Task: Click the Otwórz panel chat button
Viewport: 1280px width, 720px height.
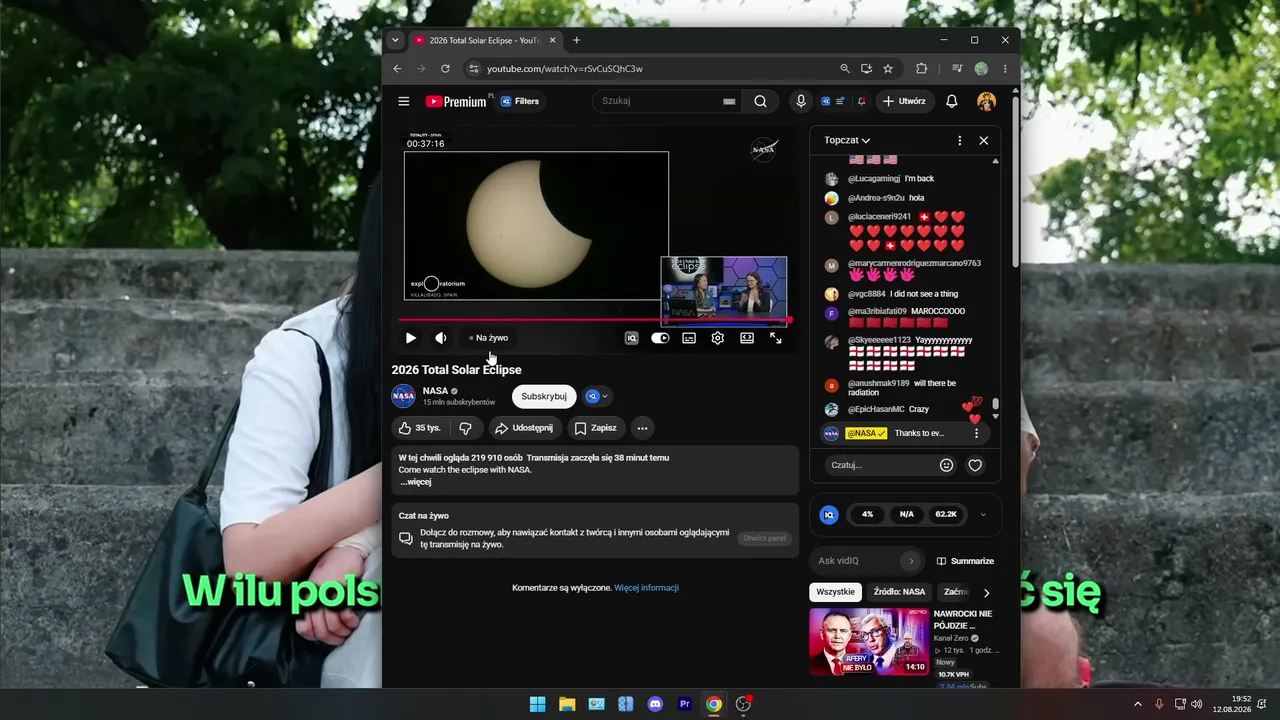Action: pos(764,538)
